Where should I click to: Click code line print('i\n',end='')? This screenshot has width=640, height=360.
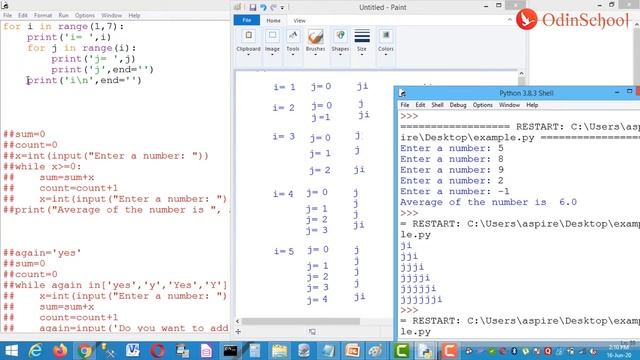pos(84,80)
